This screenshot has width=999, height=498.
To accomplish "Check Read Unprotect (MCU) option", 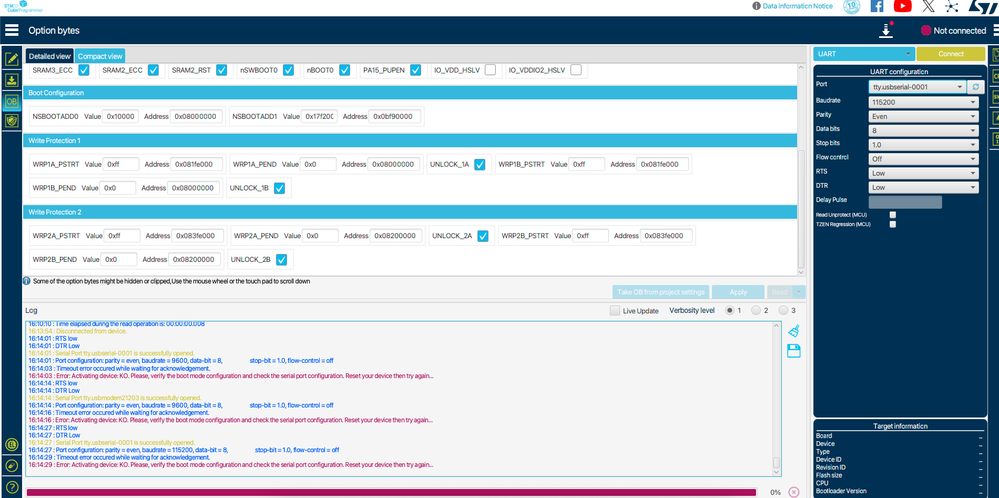I will pos(893,215).
